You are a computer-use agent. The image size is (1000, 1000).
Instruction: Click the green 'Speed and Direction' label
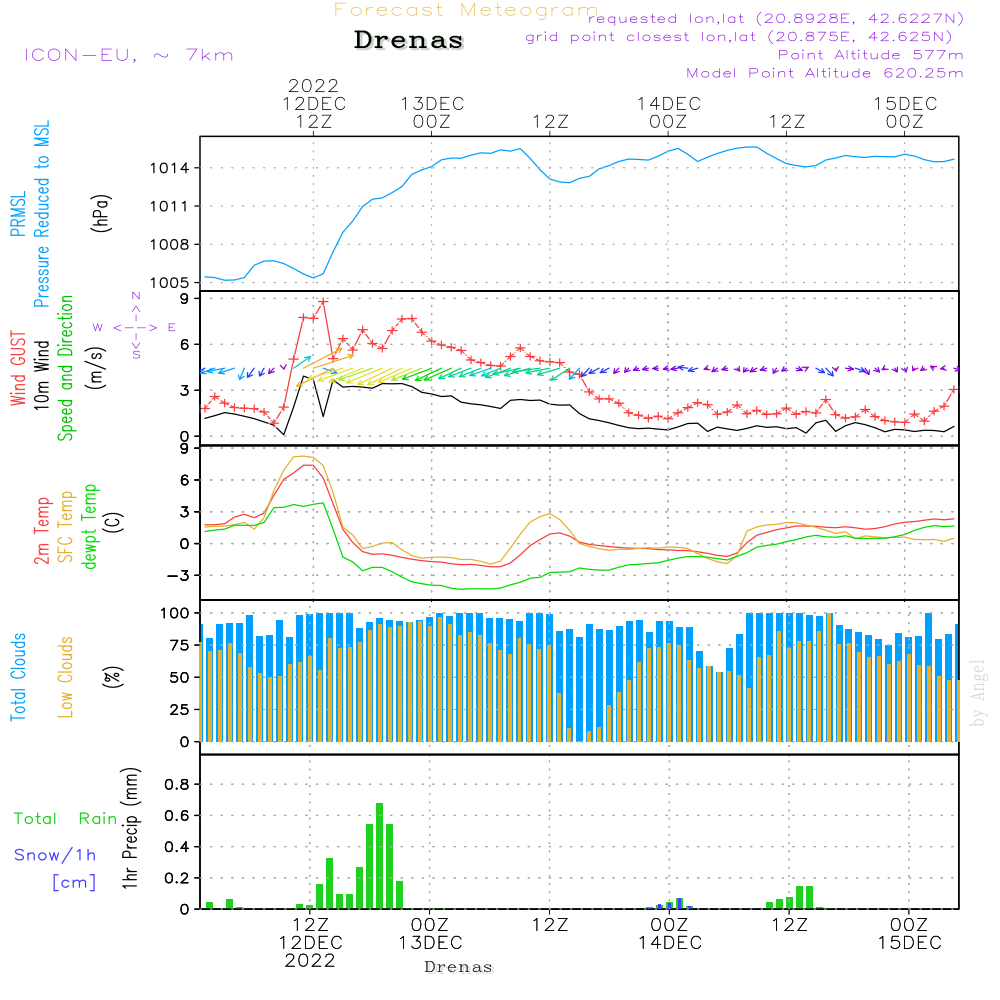[x=66, y=368]
